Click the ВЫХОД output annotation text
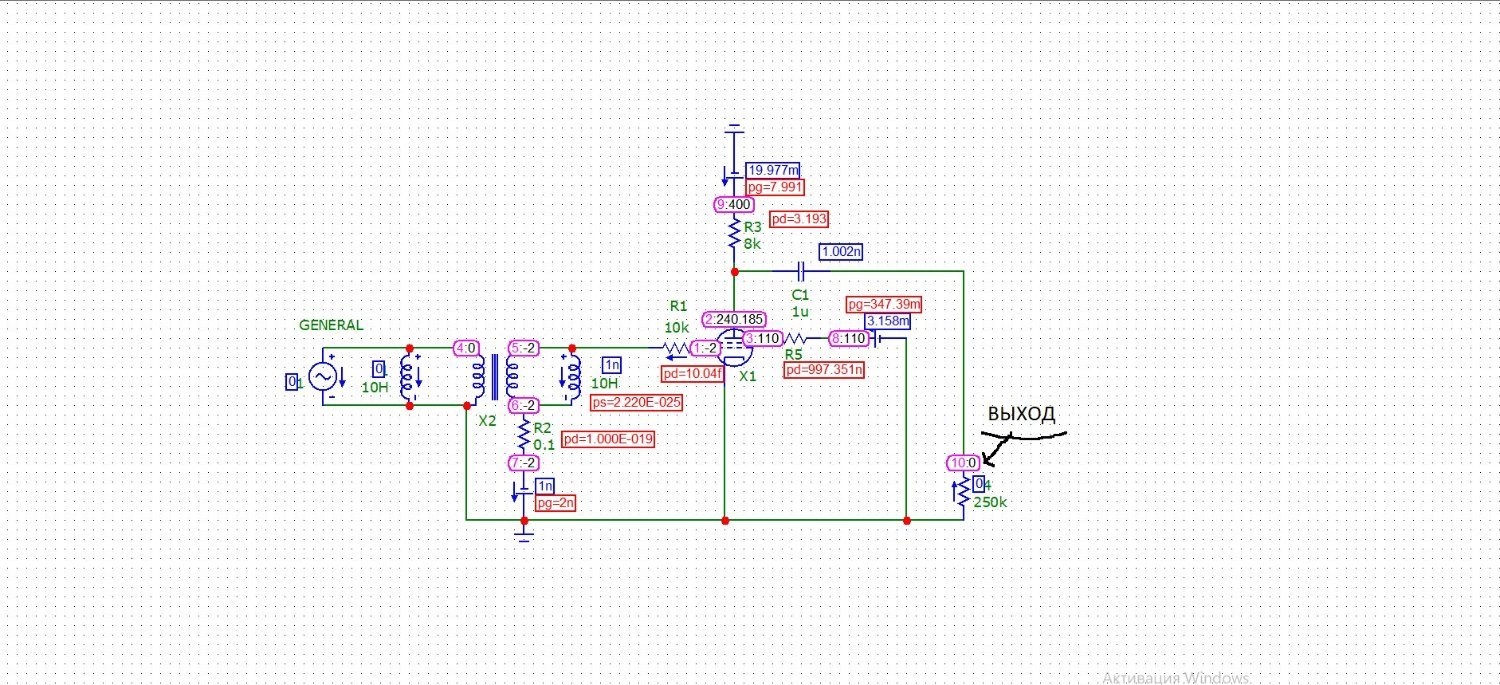The width and height of the screenshot is (1500, 685). tap(1022, 414)
